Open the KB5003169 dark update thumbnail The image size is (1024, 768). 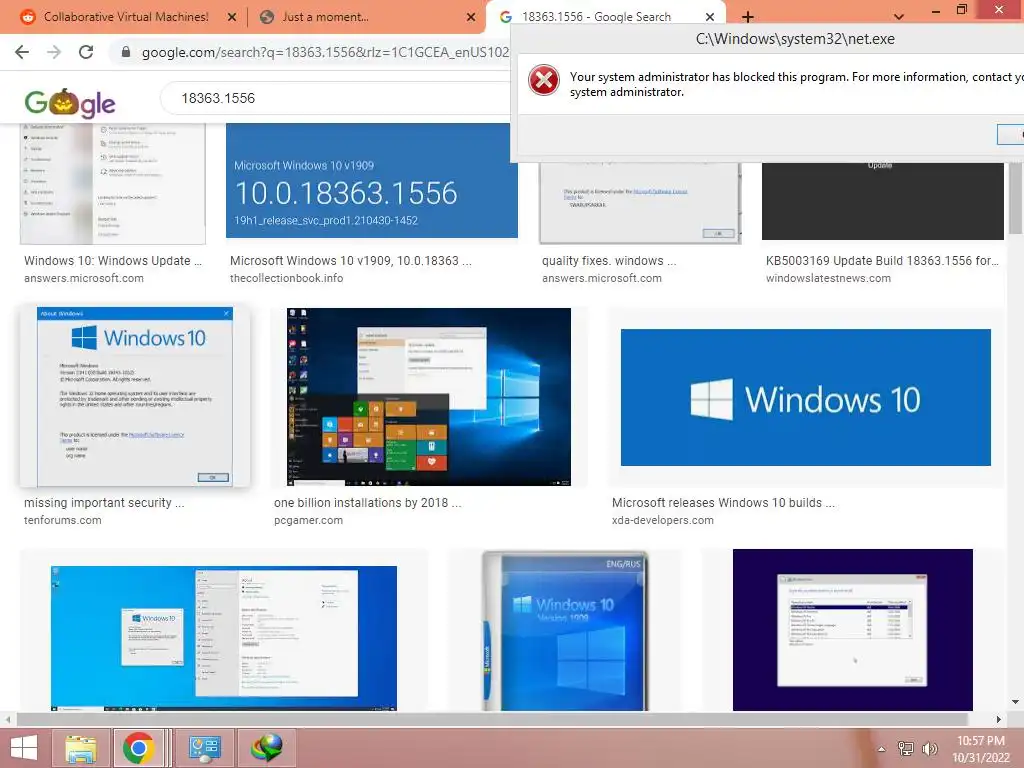tap(882, 201)
